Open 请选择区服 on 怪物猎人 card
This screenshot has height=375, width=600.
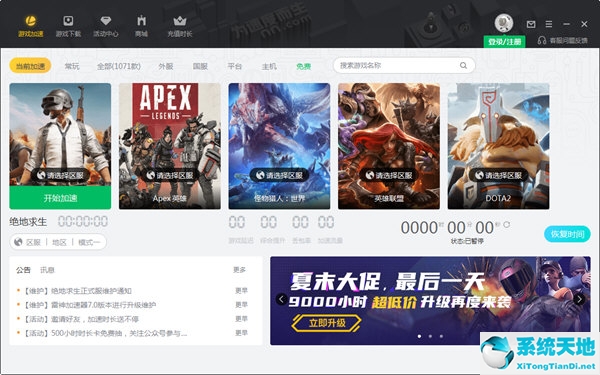pos(279,175)
